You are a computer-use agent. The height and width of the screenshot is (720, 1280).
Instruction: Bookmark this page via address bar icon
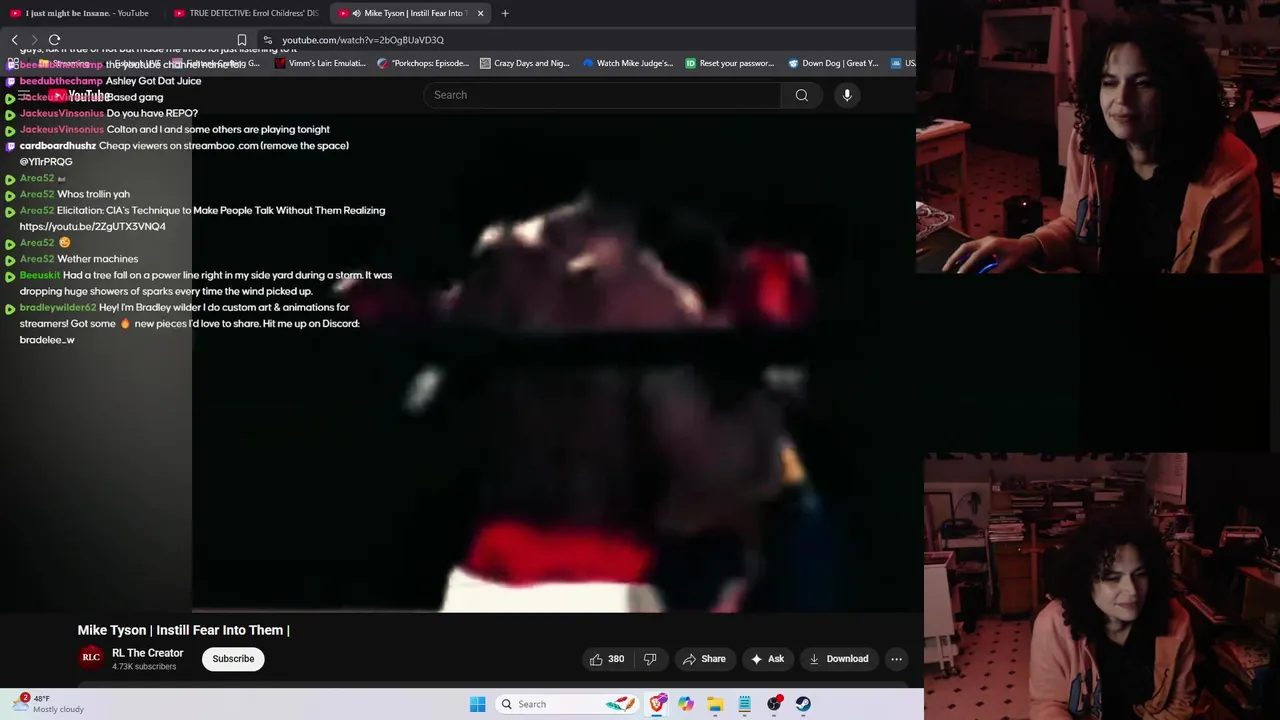pyautogui.click(x=242, y=40)
